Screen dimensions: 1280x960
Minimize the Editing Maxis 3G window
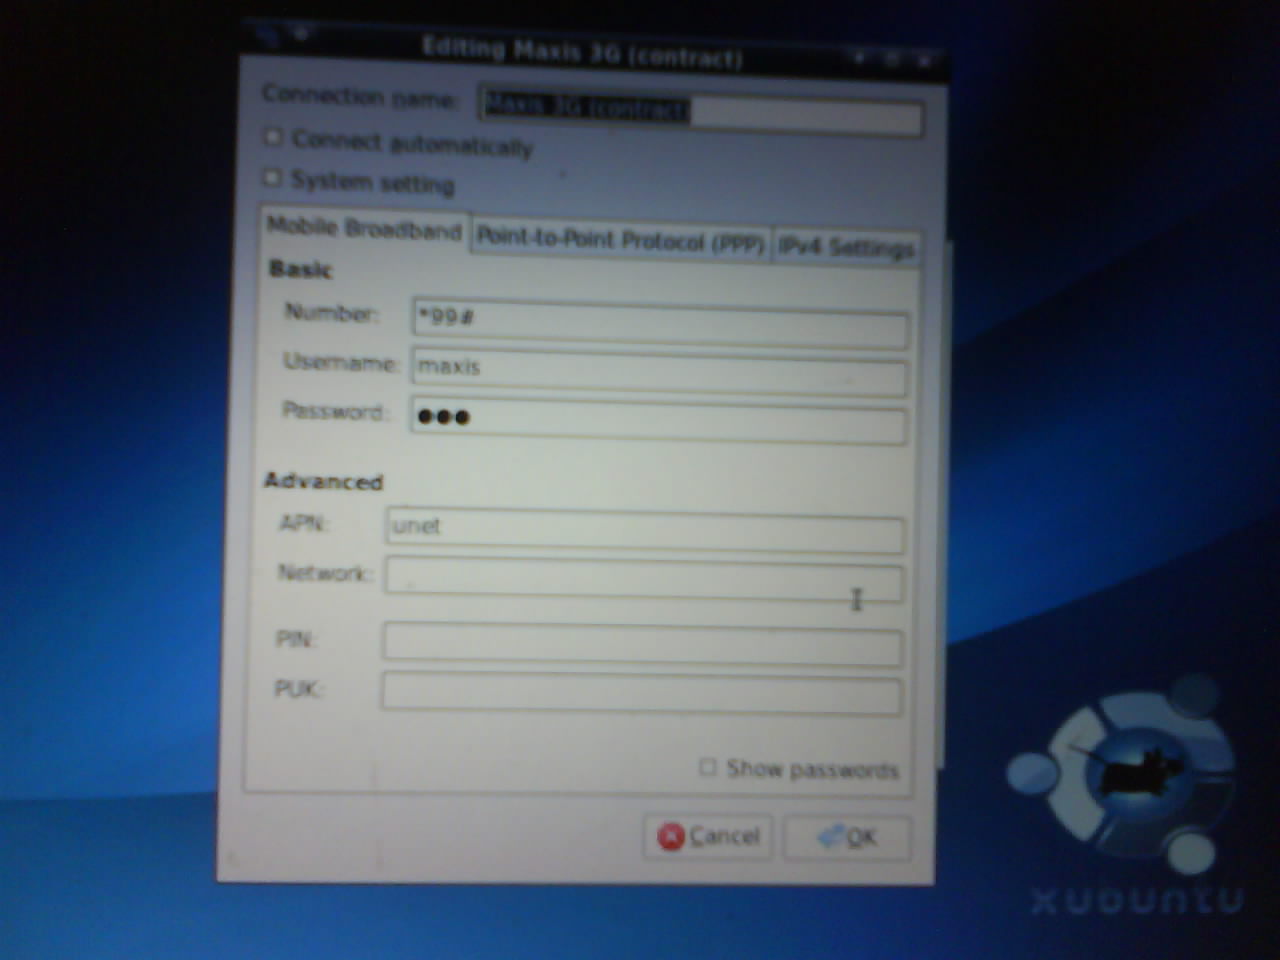click(859, 59)
